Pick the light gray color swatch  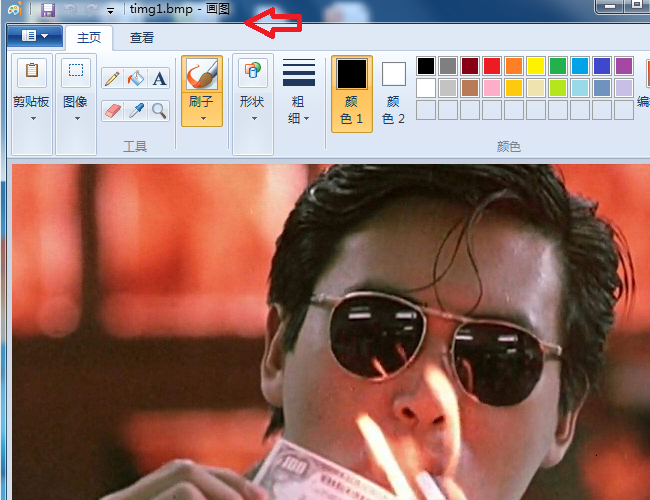pyautogui.click(x=448, y=88)
